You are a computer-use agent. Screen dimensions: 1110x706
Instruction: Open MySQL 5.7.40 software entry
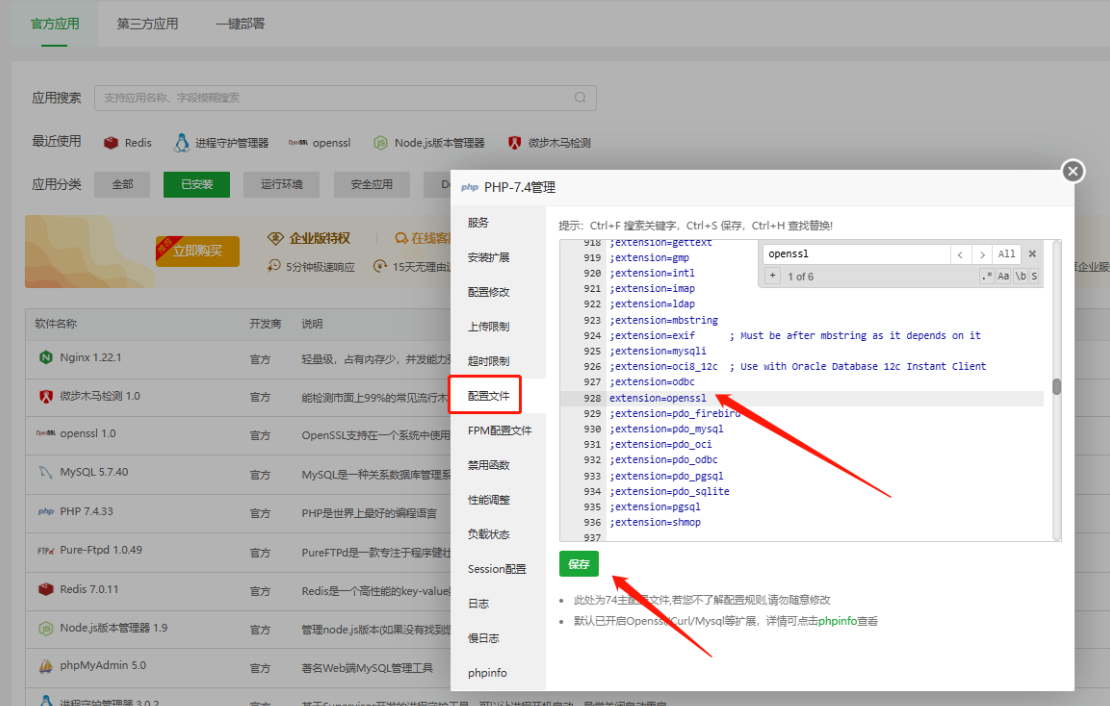tap(94, 472)
